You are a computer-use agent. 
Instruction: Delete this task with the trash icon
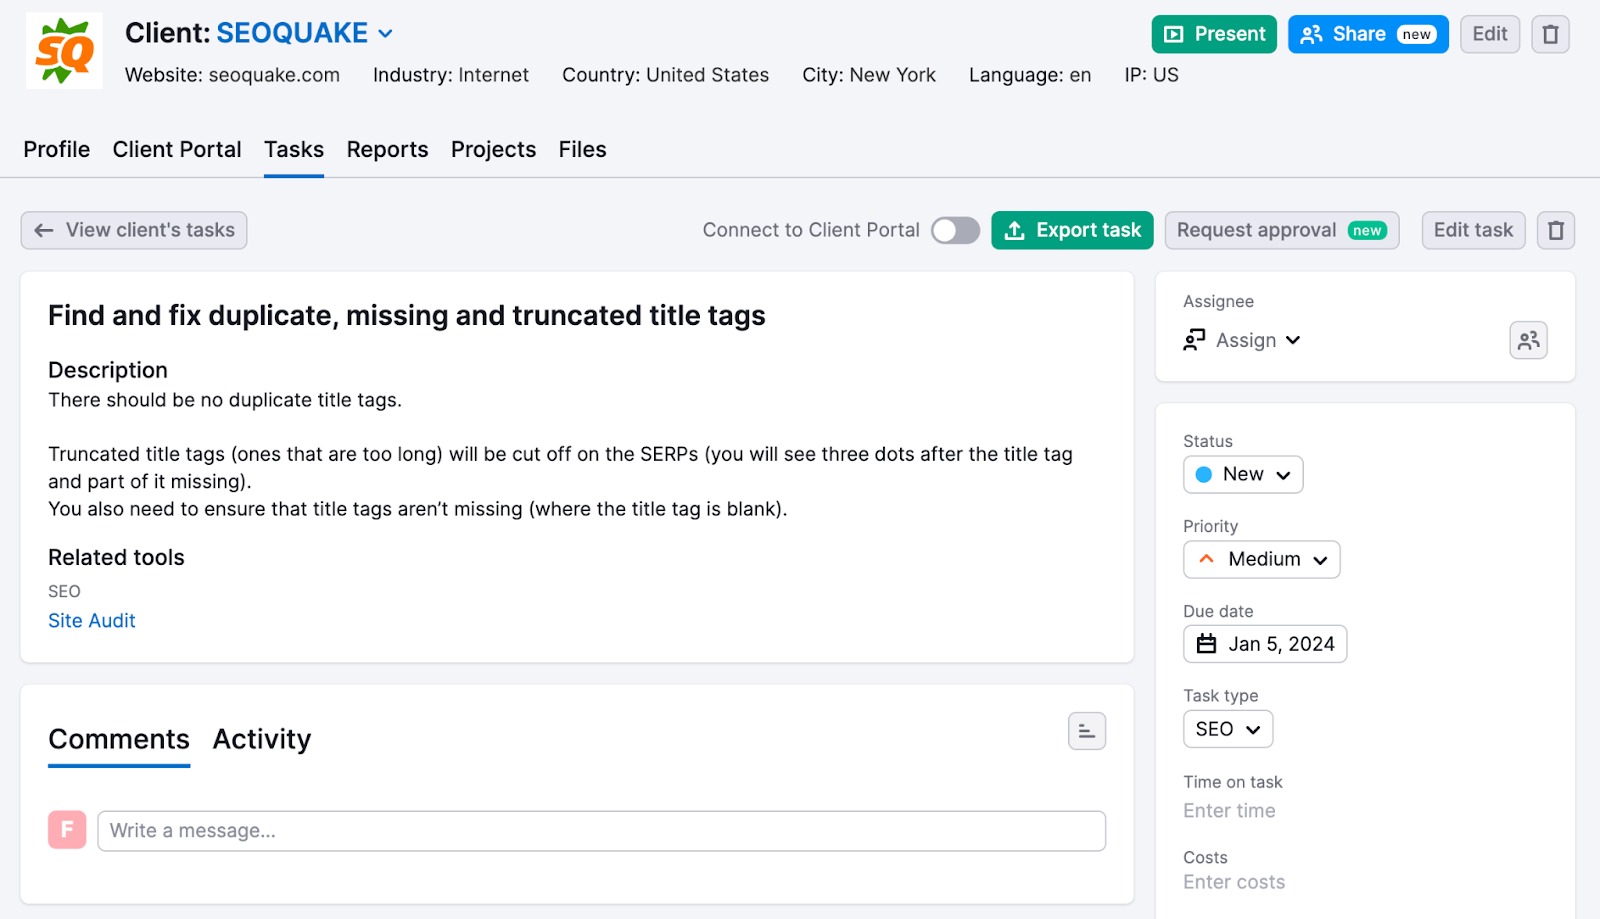[x=1556, y=230]
